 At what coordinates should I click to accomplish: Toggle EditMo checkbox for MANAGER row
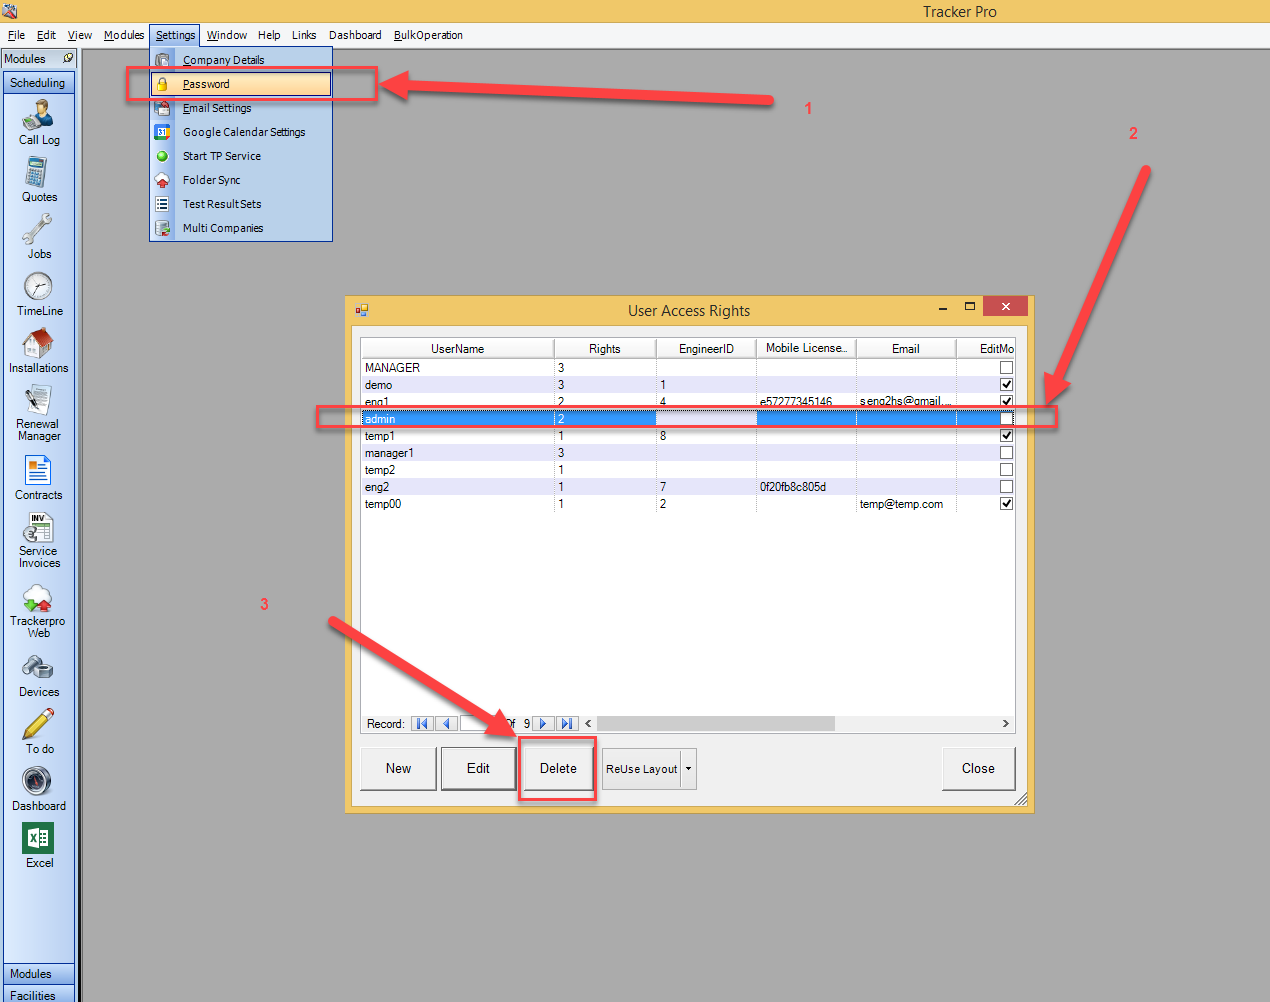(1006, 368)
